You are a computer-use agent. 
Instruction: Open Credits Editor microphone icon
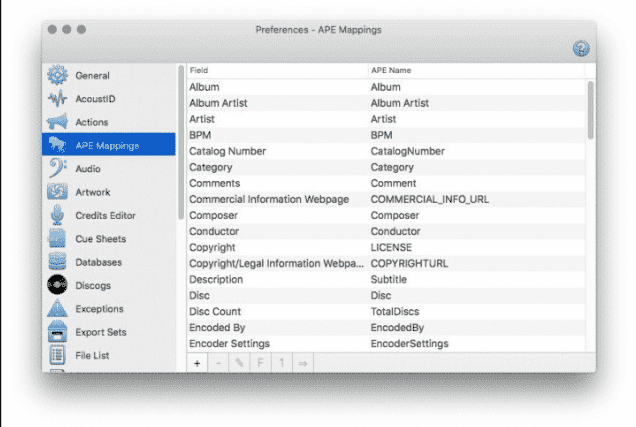coord(57,215)
